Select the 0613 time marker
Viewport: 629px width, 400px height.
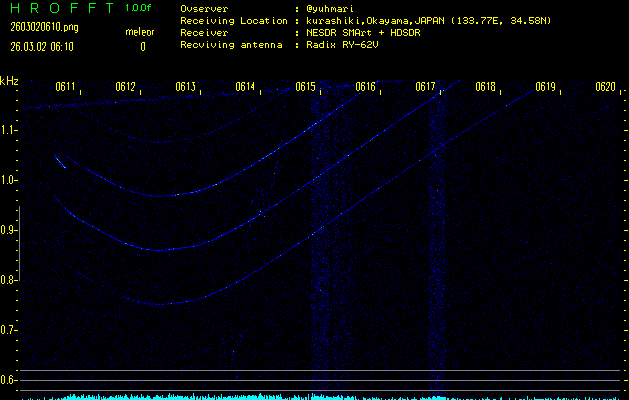coord(186,87)
